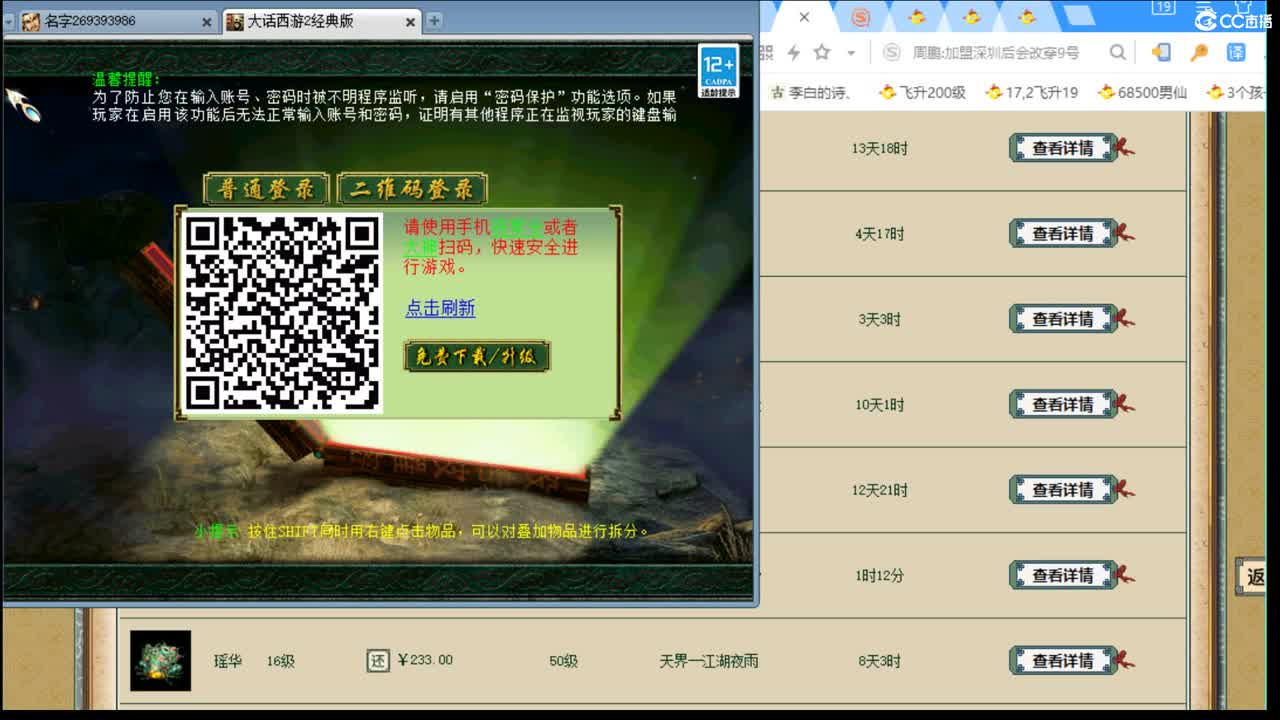
Task: Click 查看详情 for the 8天3时 row
Action: tap(1062, 661)
